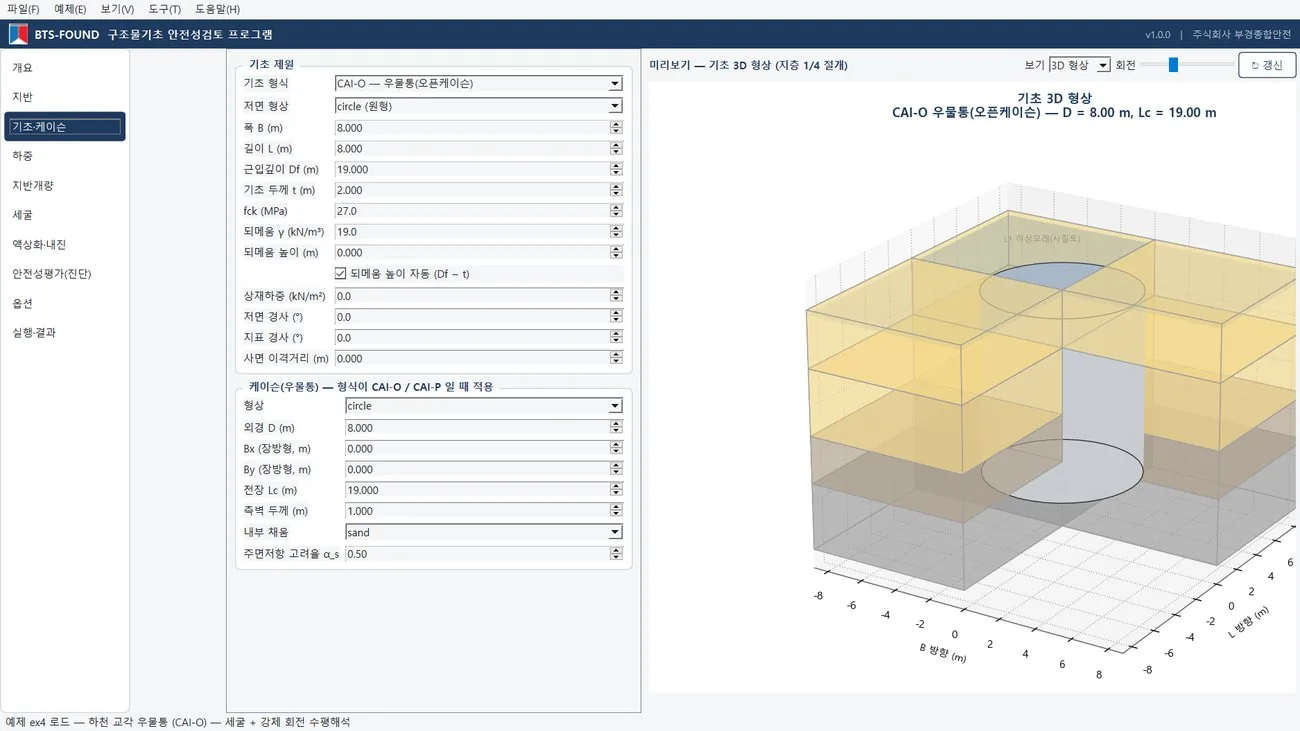Go to the 지반개량 section

point(65,186)
